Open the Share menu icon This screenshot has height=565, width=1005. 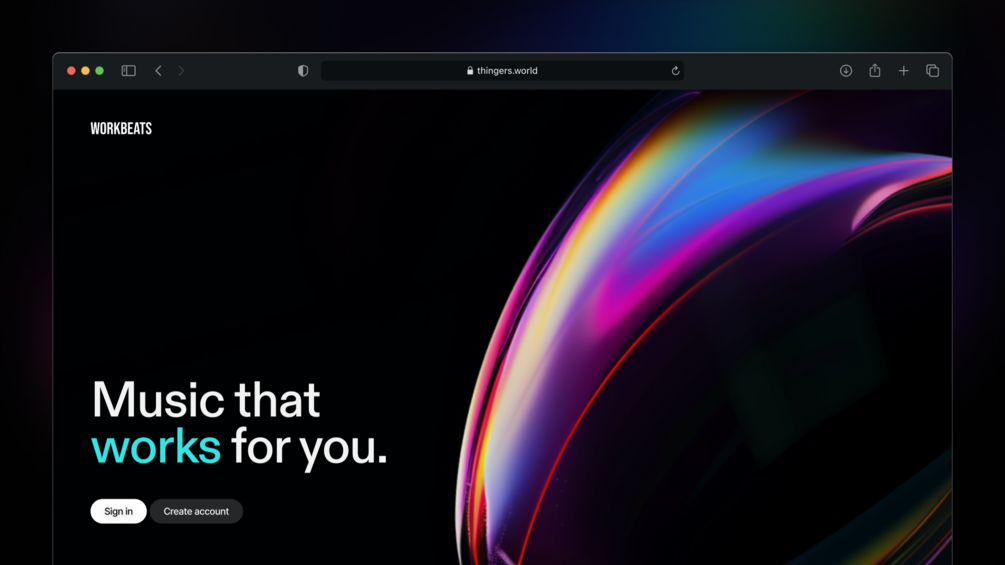click(x=875, y=70)
